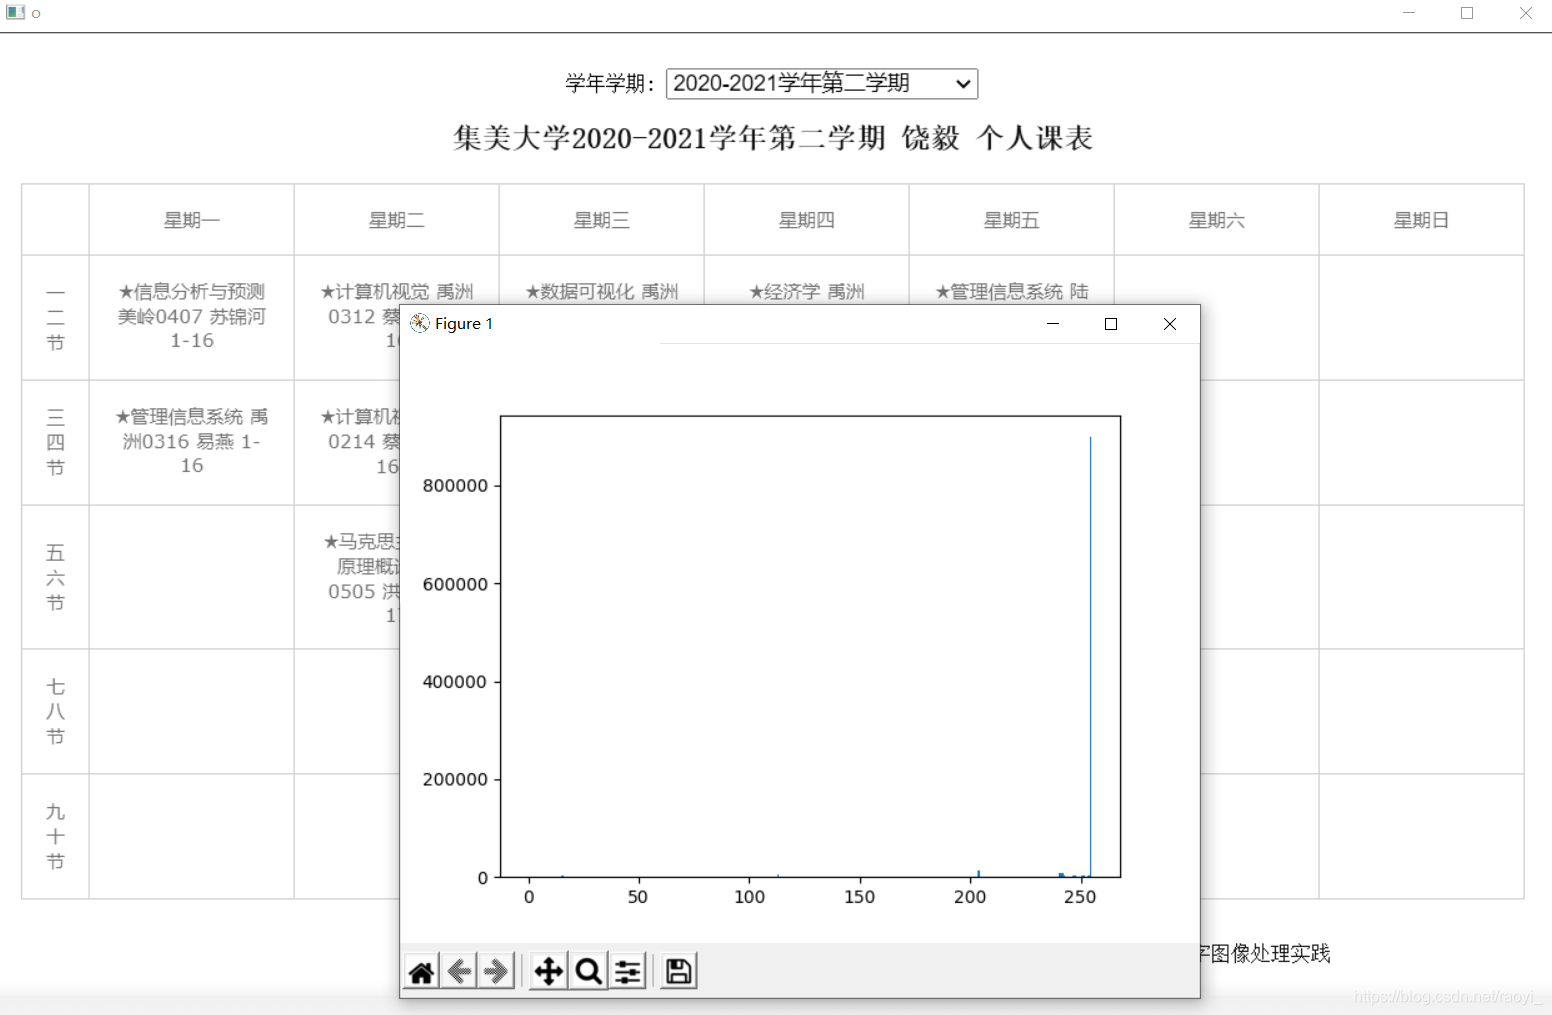This screenshot has width=1552, height=1015.
Task: Click the 计算机视觉 0312 Tuesday cell
Action: 347,317
